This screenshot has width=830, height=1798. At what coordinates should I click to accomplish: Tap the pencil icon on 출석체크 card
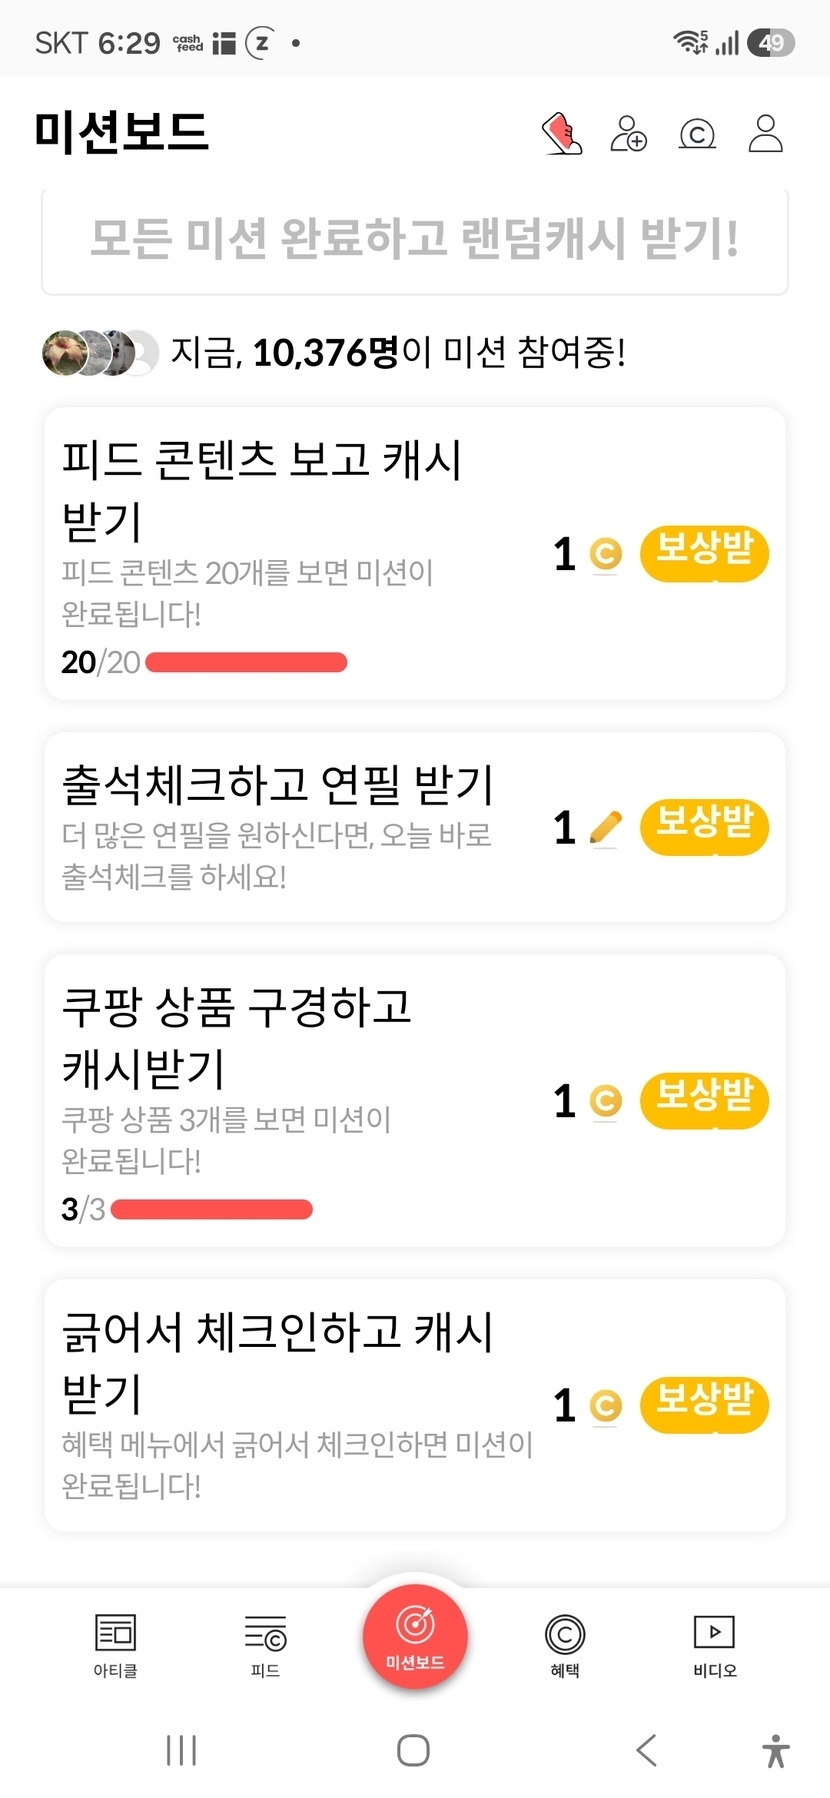606,828
